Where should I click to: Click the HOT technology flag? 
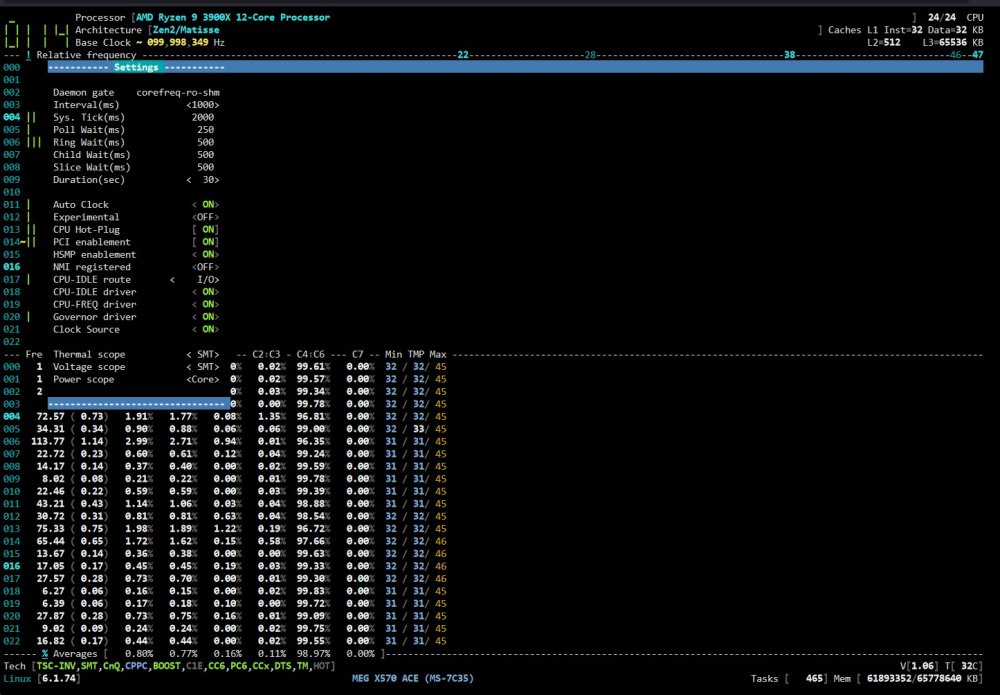point(322,666)
